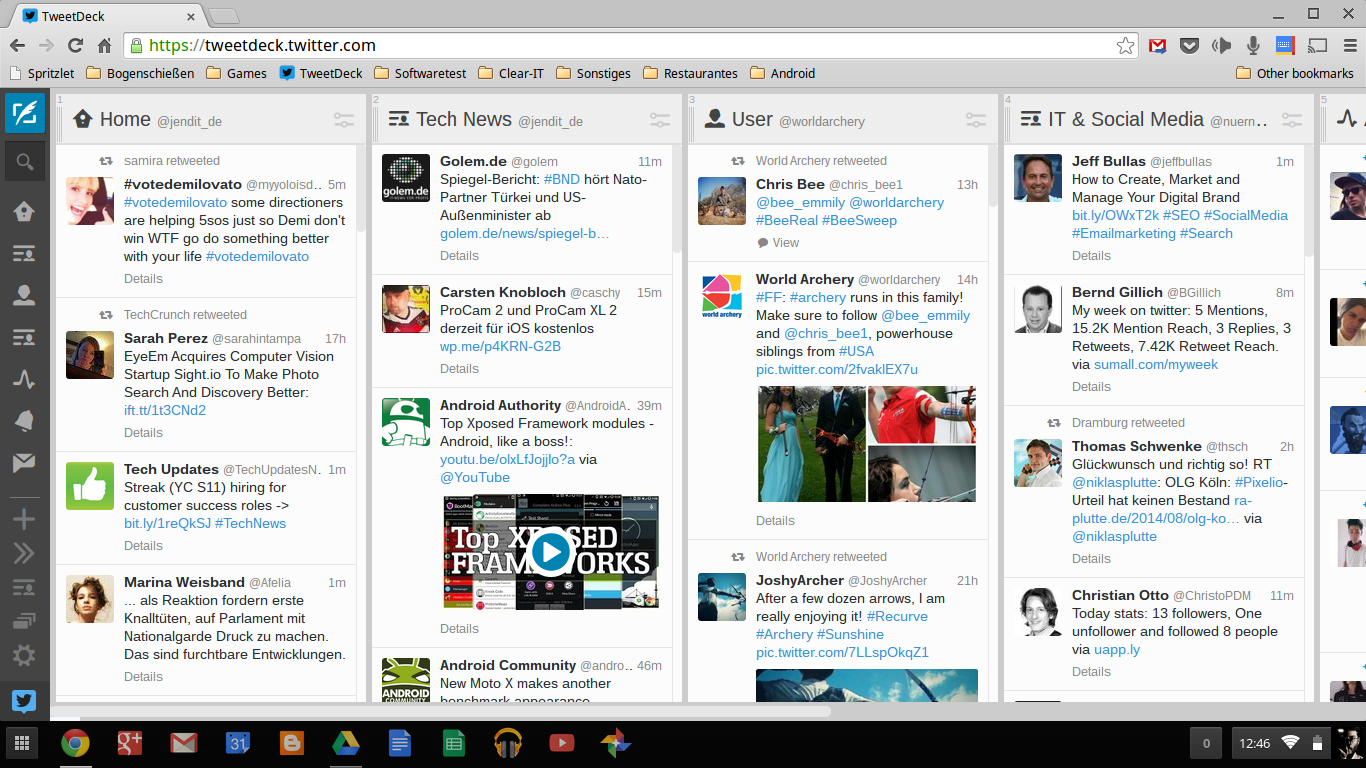Click the Gmail extension icon in the toolbar
The image size is (1366, 768).
(x=1157, y=46)
